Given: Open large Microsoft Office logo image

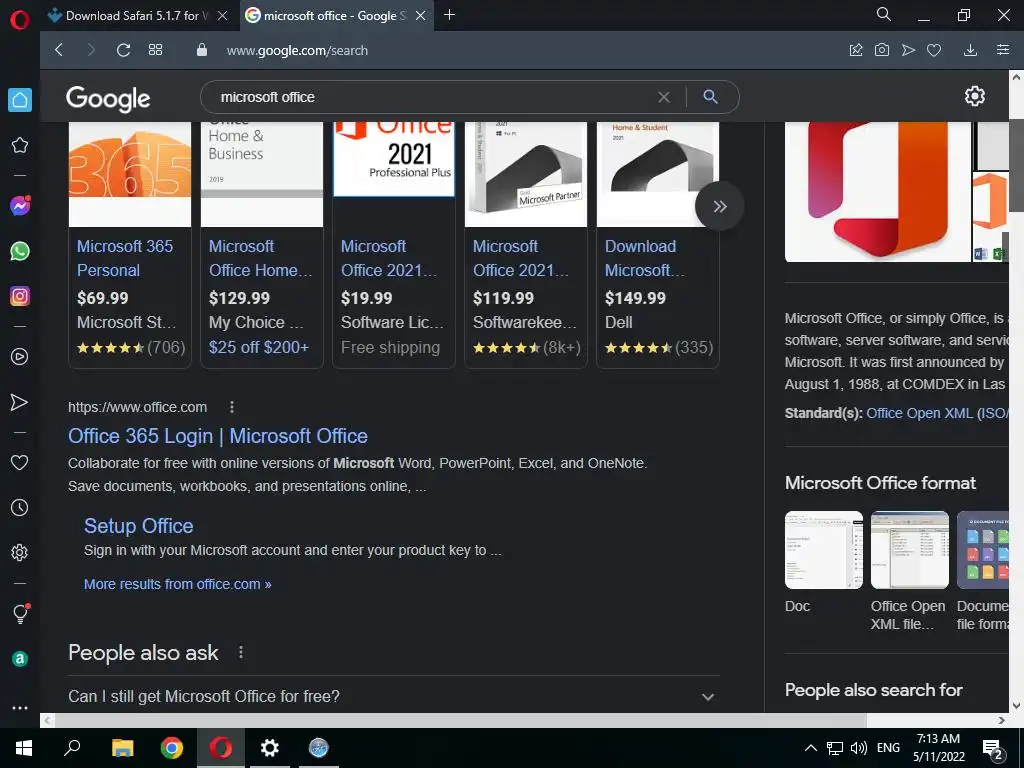Looking at the screenshot, I should coord(878,191).
